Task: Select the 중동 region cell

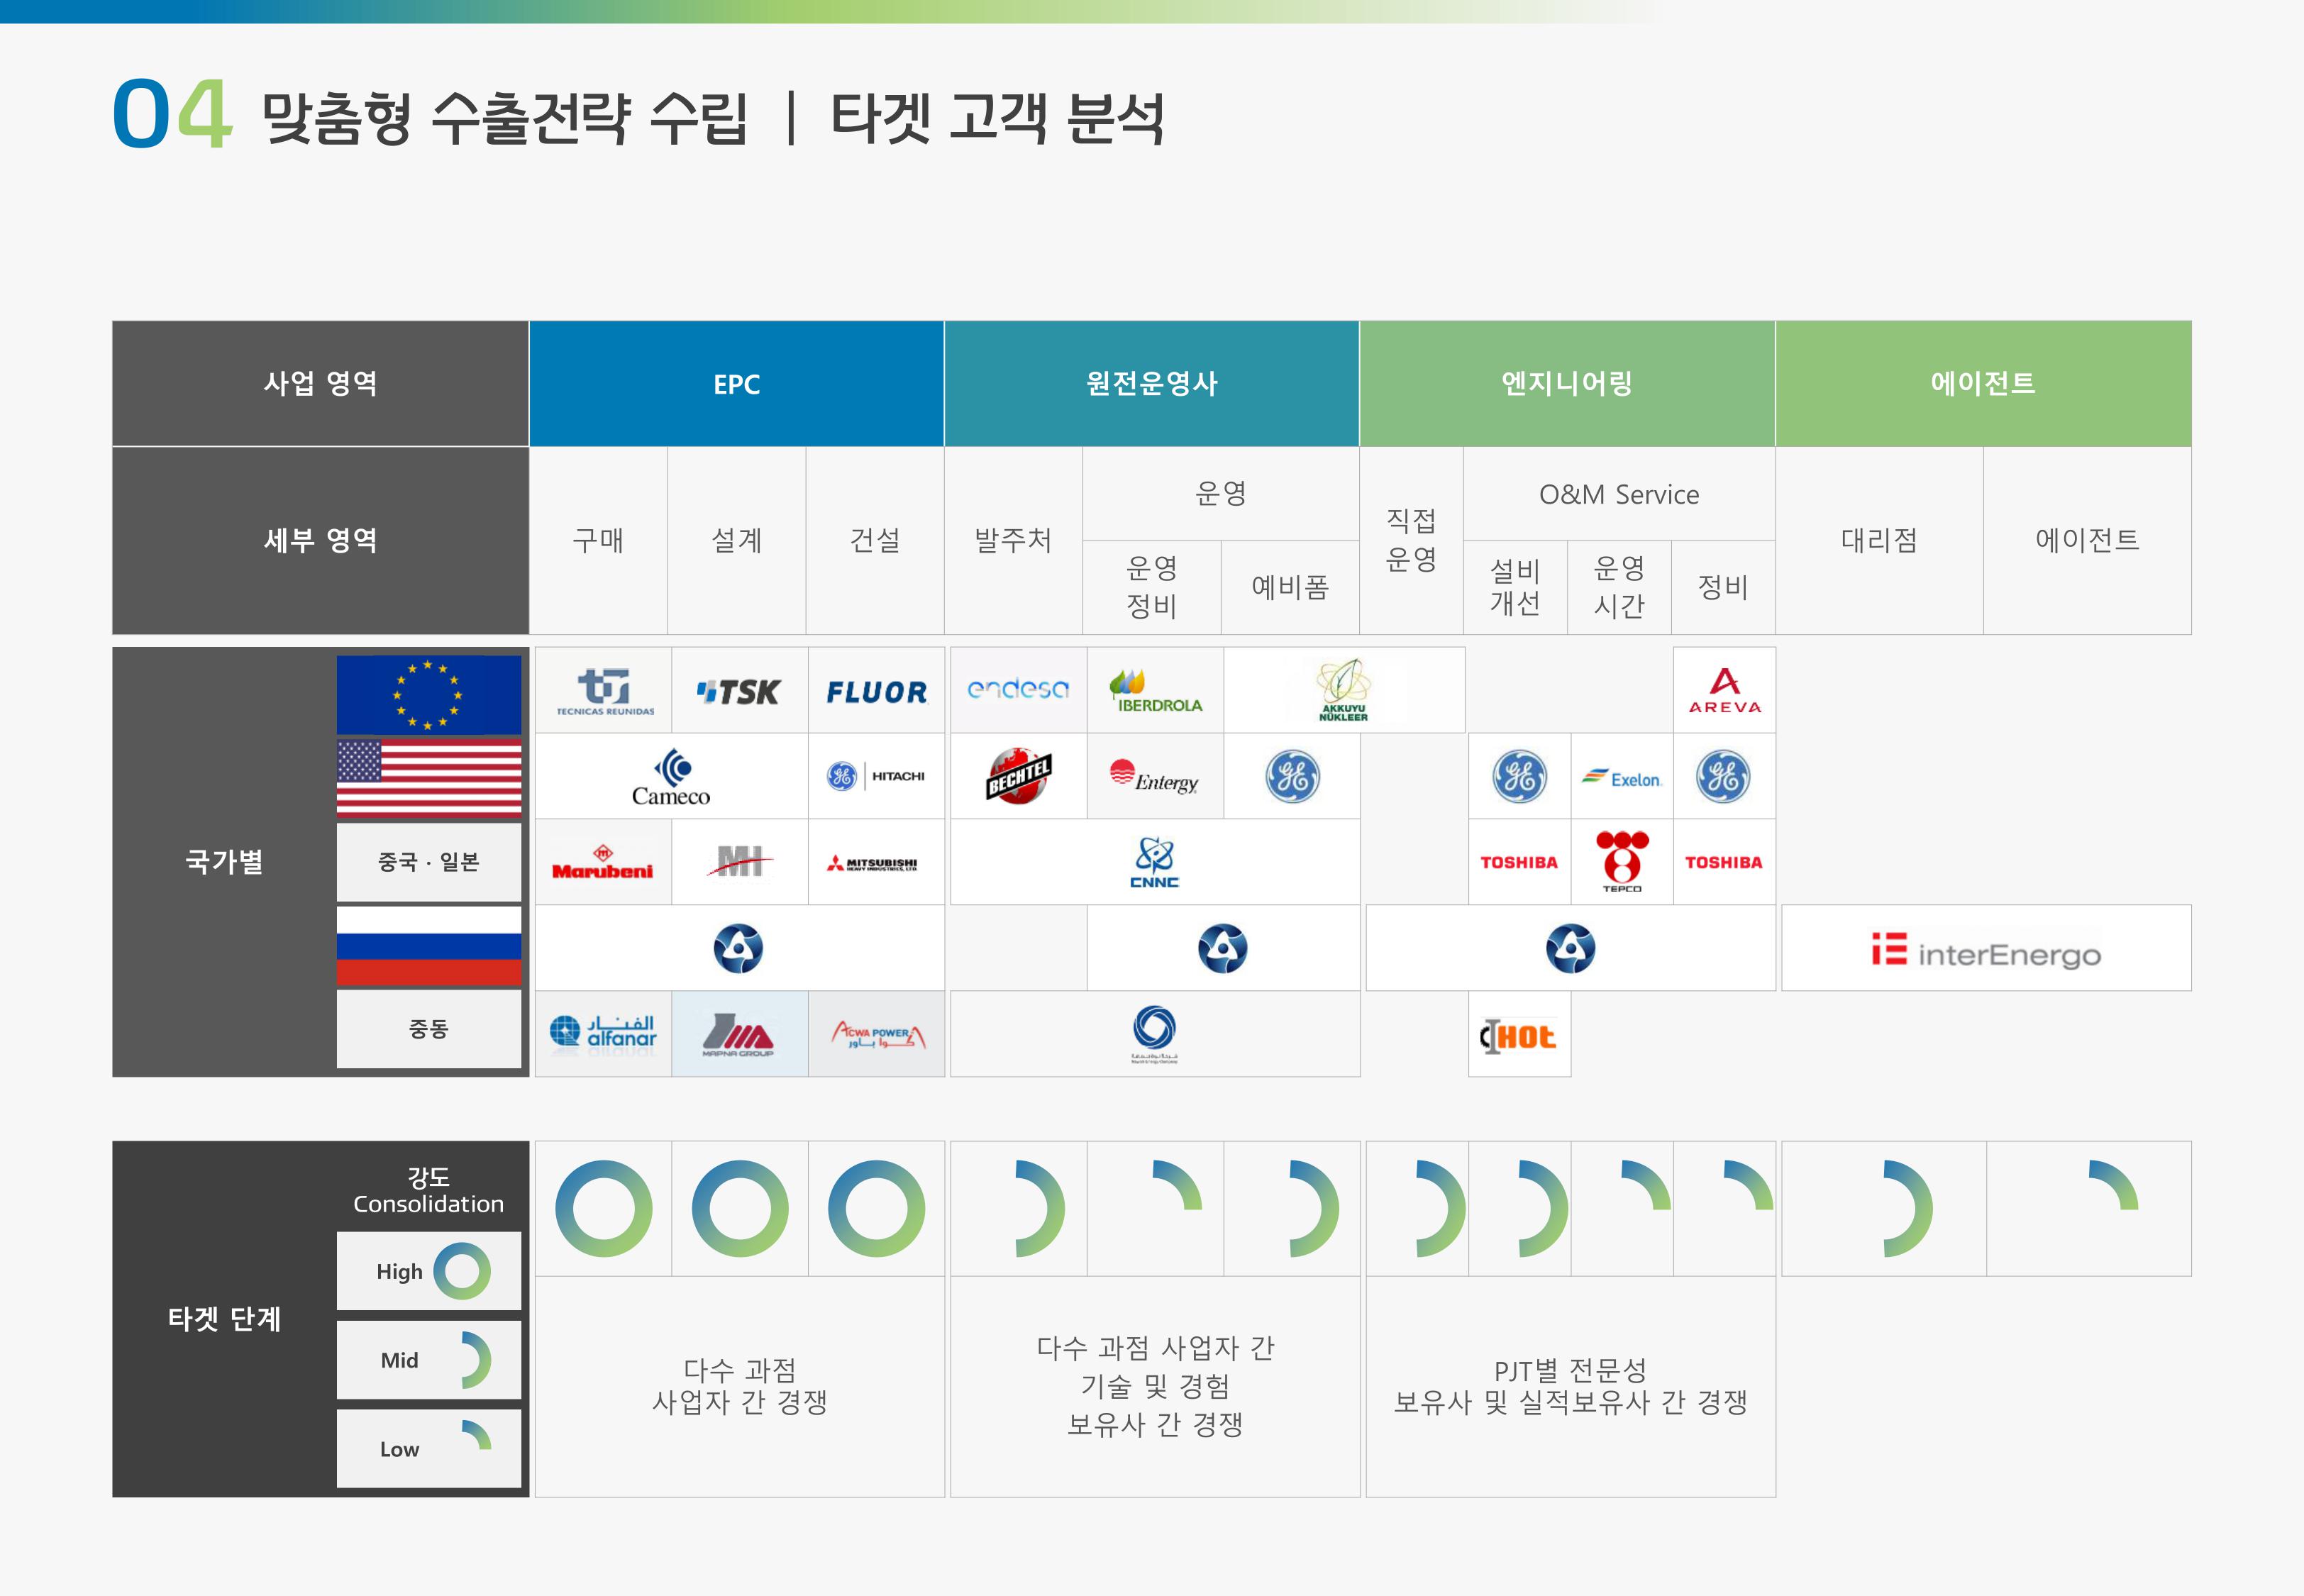Action: [428, 1029]
